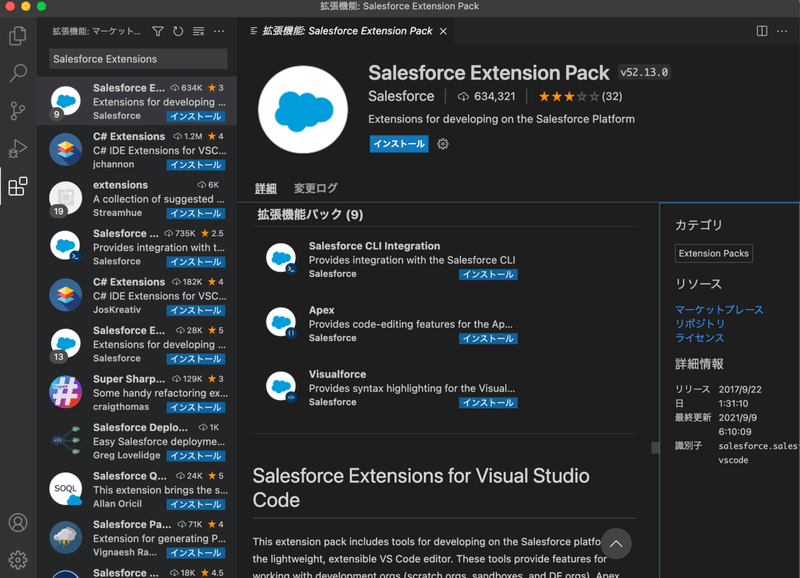Viewport: 800px width, 578px height.
Task: Click the Extensions icon in activity bar
Action: tap(18, 187)
